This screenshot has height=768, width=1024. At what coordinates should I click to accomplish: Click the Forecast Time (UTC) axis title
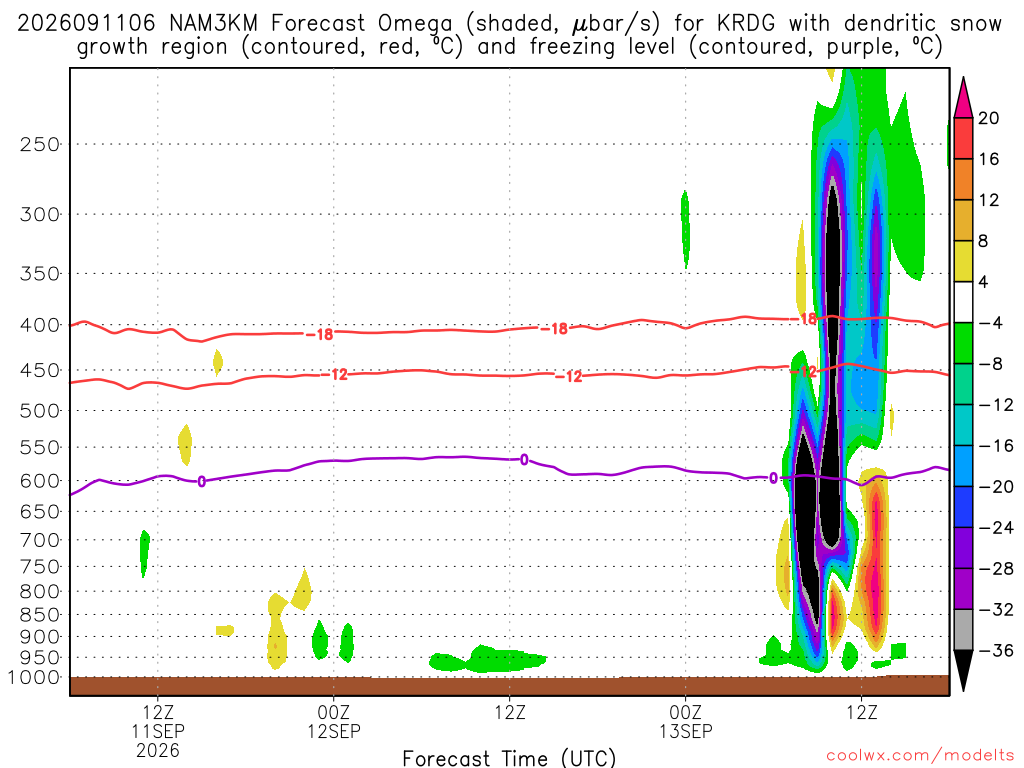point(509,758)
